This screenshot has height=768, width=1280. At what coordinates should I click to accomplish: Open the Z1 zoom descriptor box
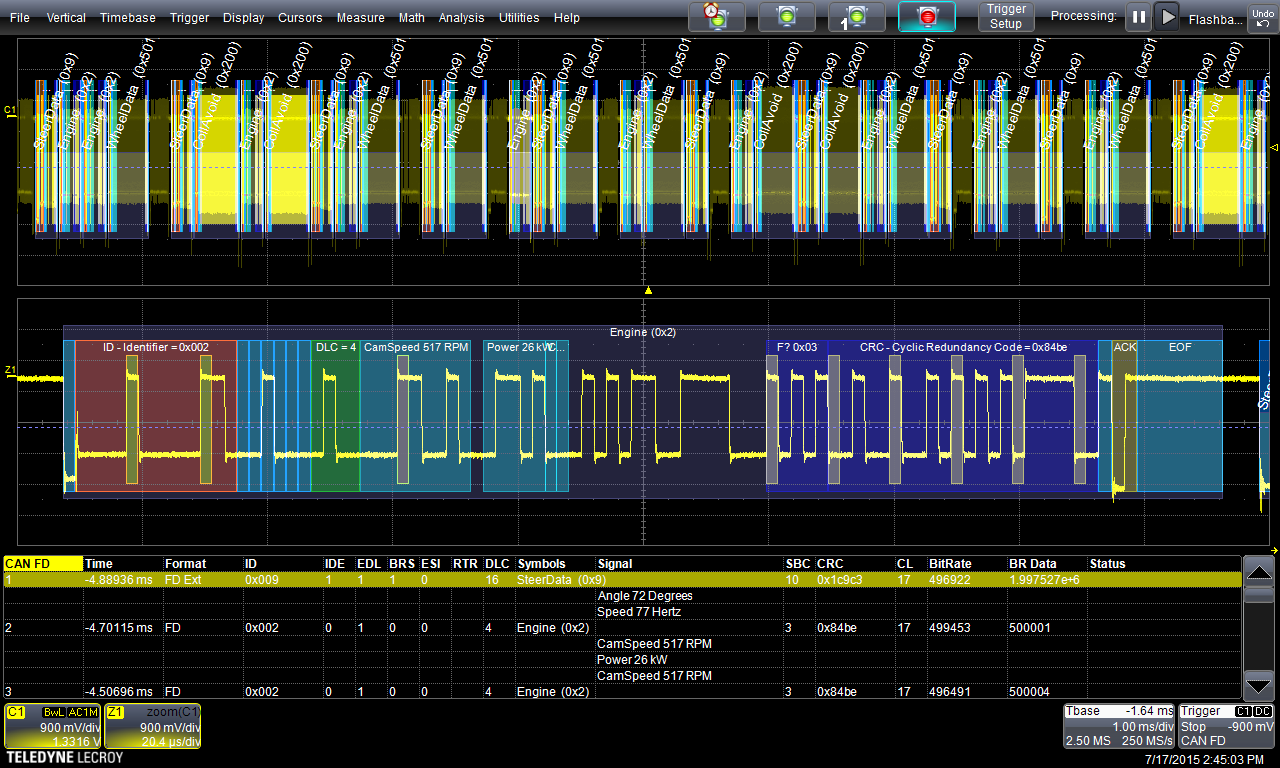pyautogui.click(x=153, y=726)
